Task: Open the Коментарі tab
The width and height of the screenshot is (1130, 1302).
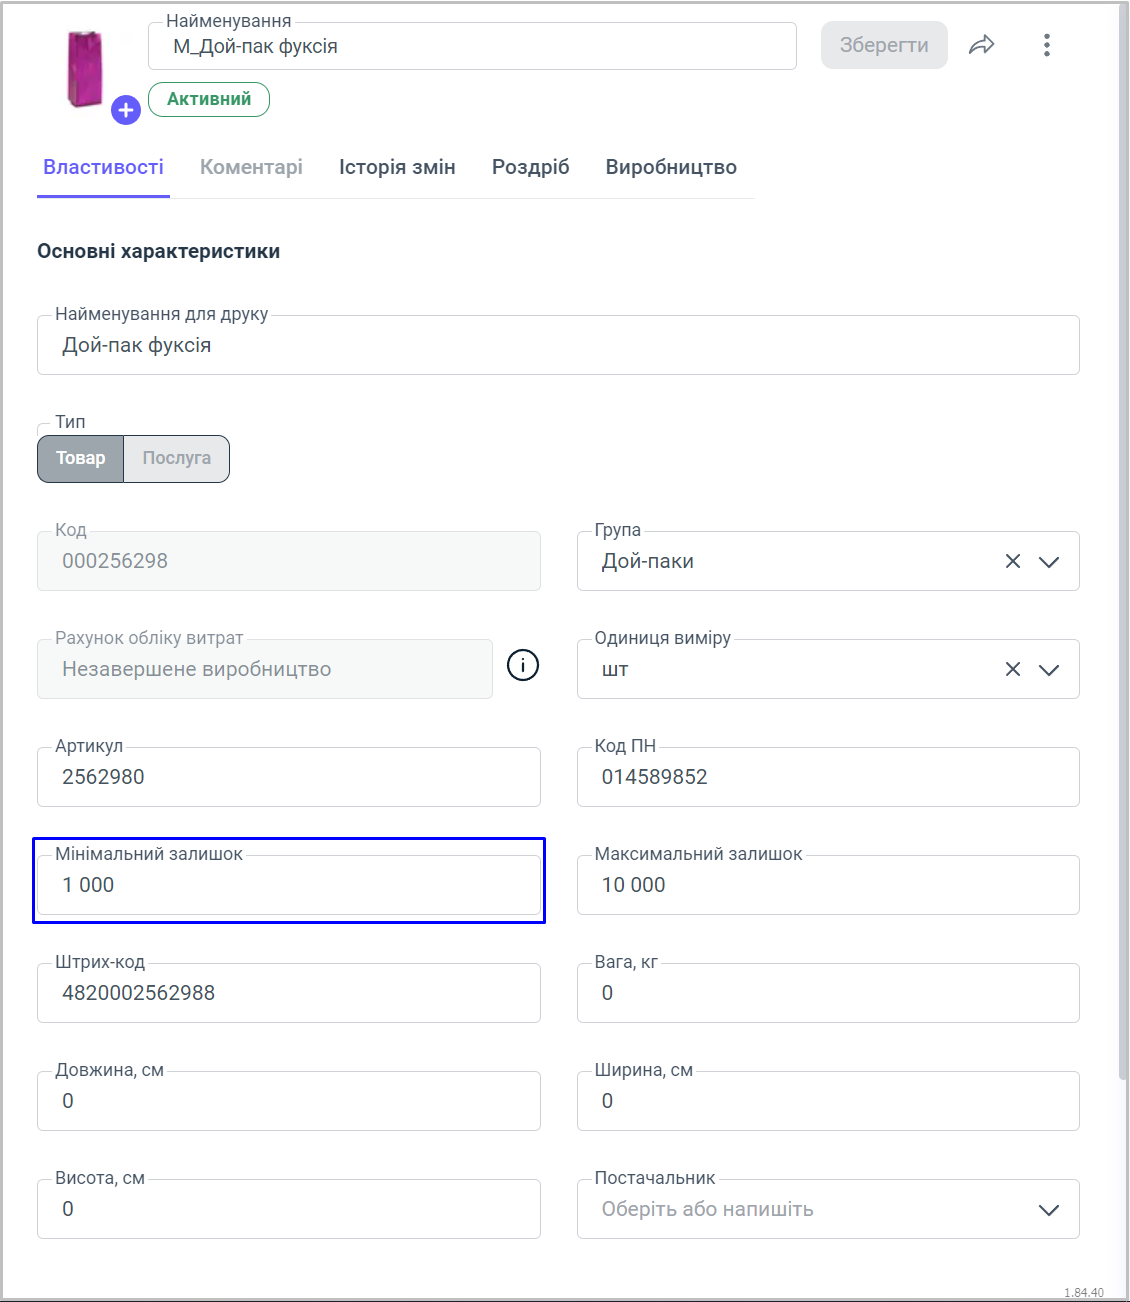Action: click(251, 168)
